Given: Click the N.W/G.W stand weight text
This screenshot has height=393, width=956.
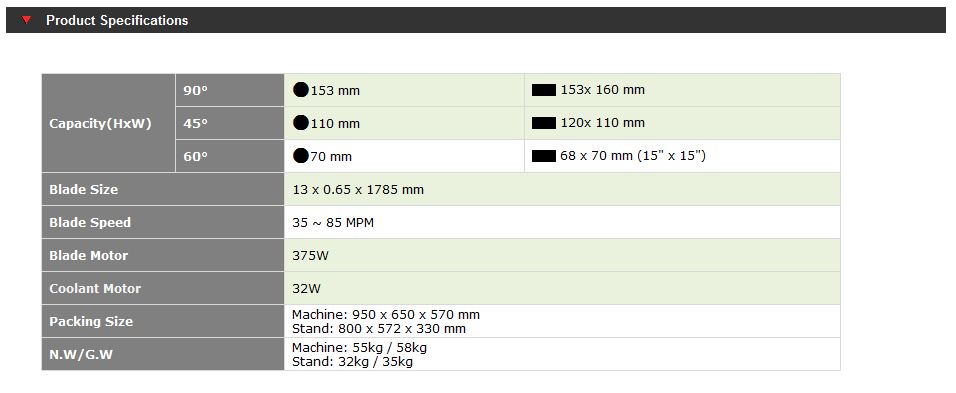Looking at the screenshot, I should coord(352,361).
